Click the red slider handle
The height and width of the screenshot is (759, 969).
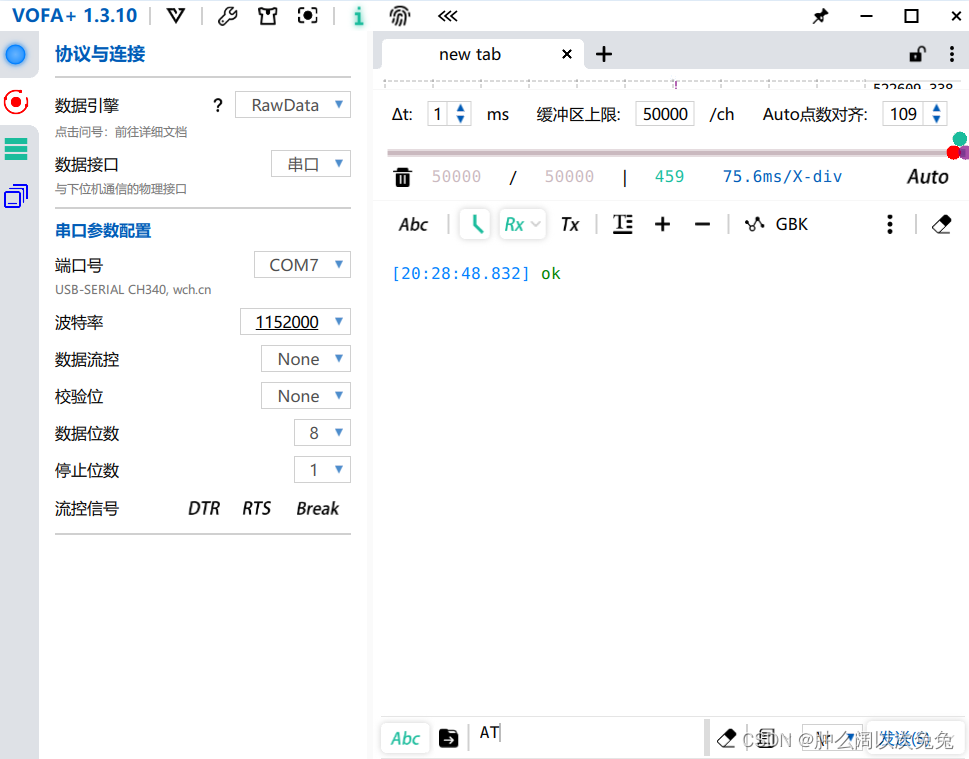point(954,152)
